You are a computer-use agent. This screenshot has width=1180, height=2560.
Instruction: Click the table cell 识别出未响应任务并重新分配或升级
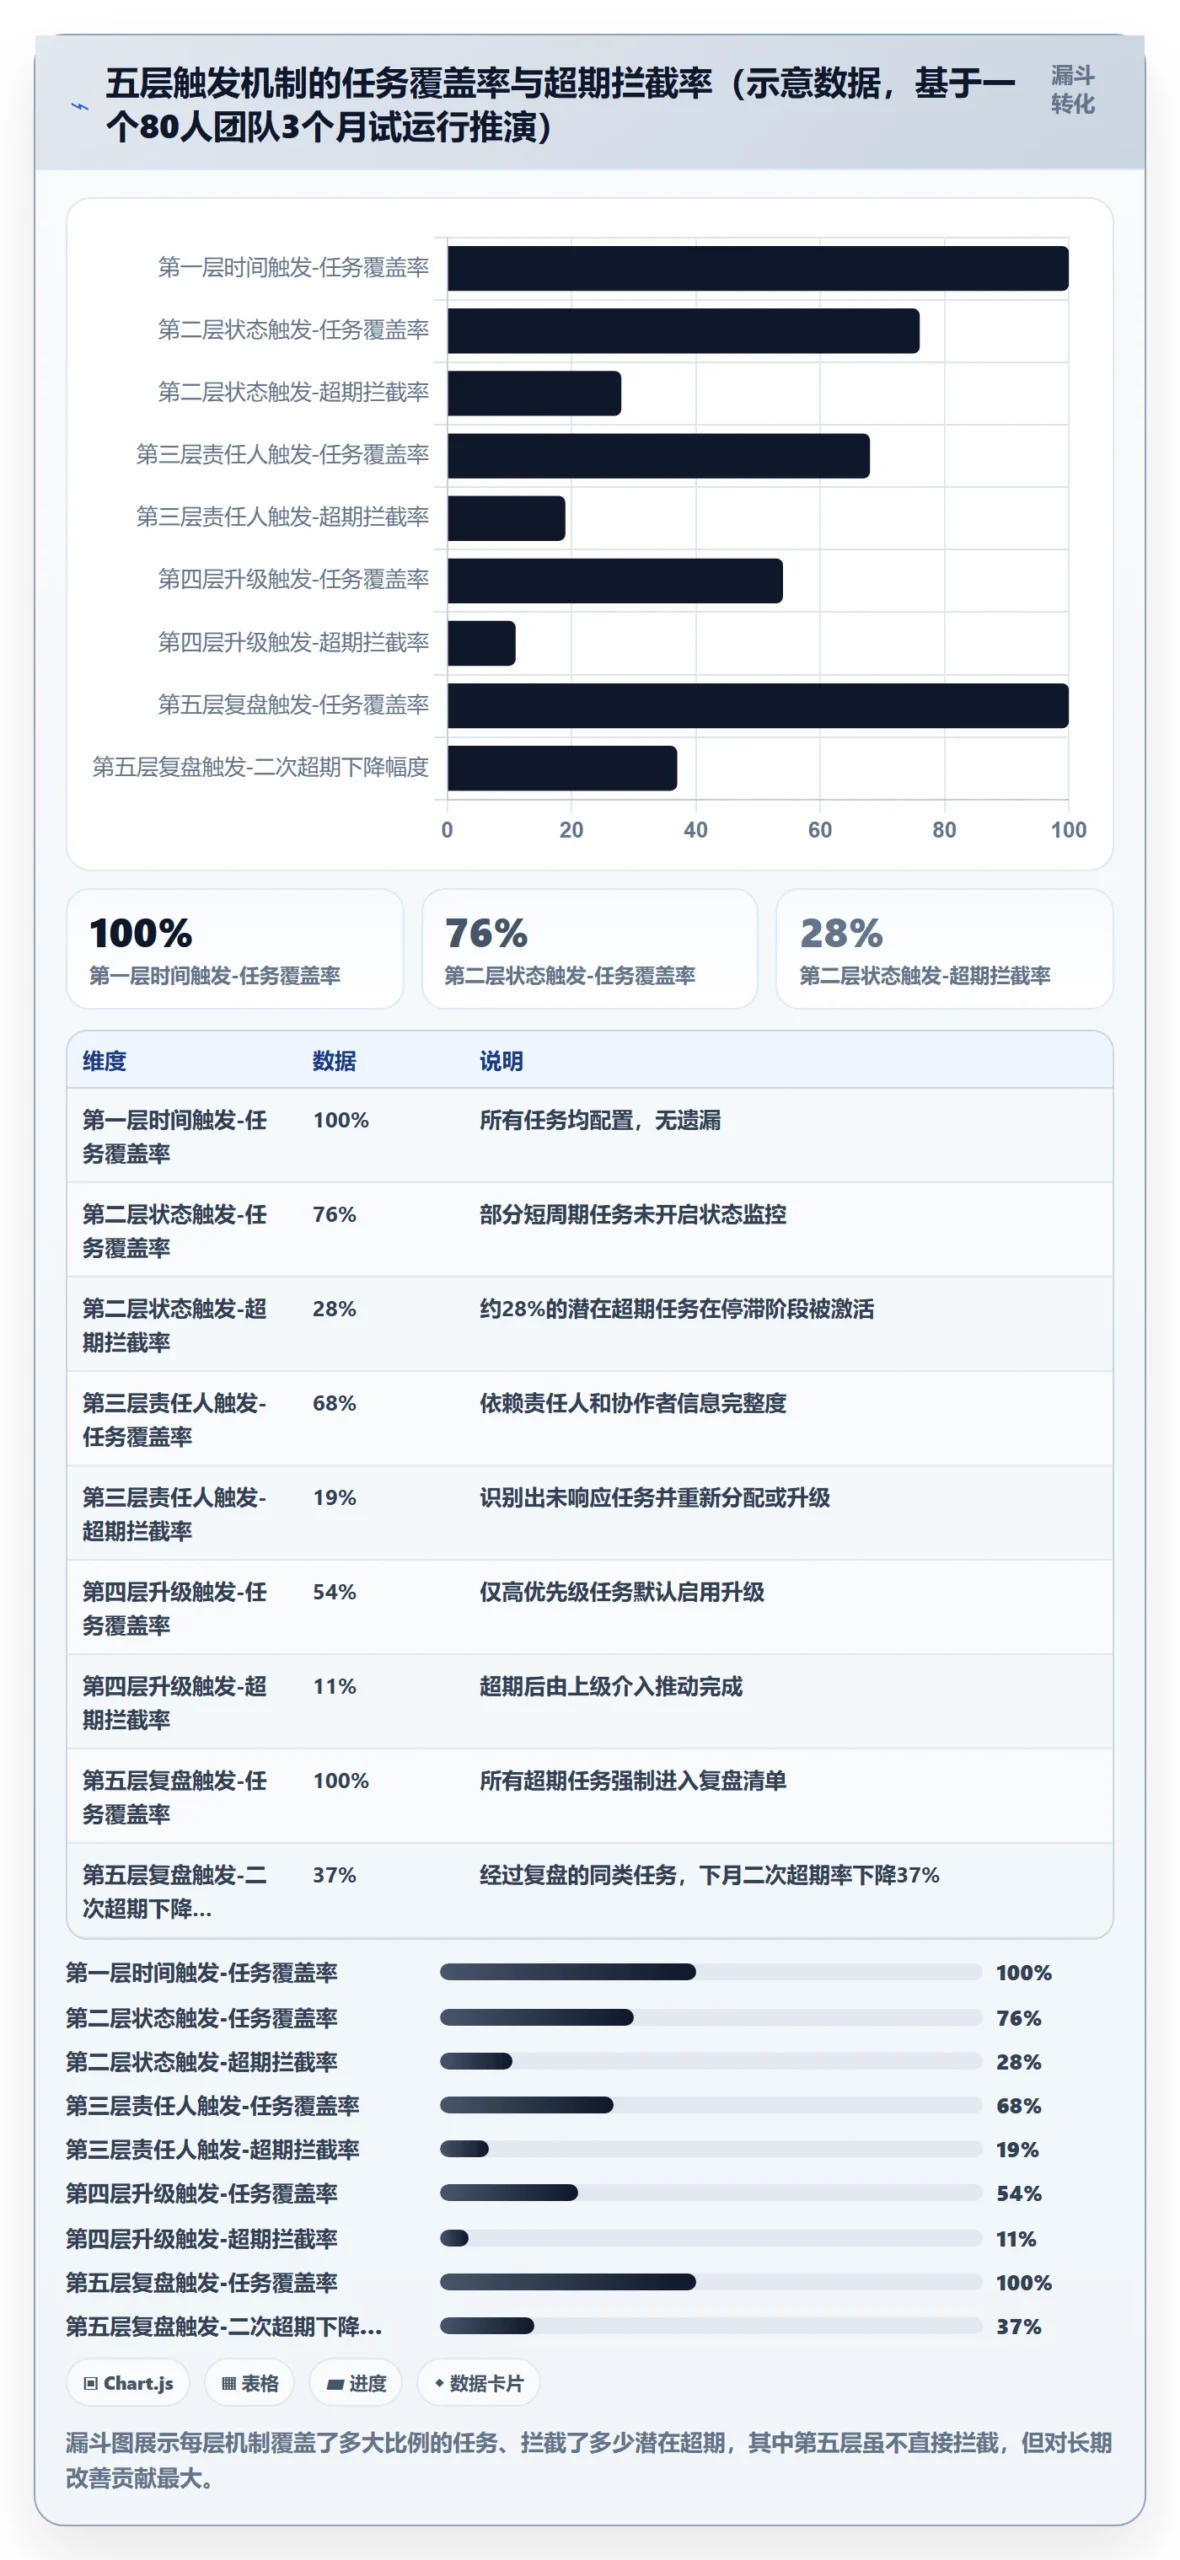655,1497
